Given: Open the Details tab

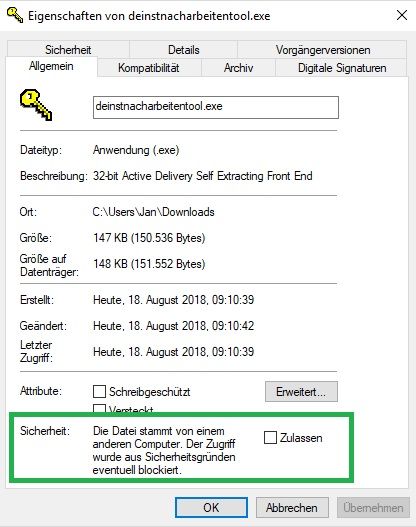Looking at the screenshot, I should coord(183,49).
